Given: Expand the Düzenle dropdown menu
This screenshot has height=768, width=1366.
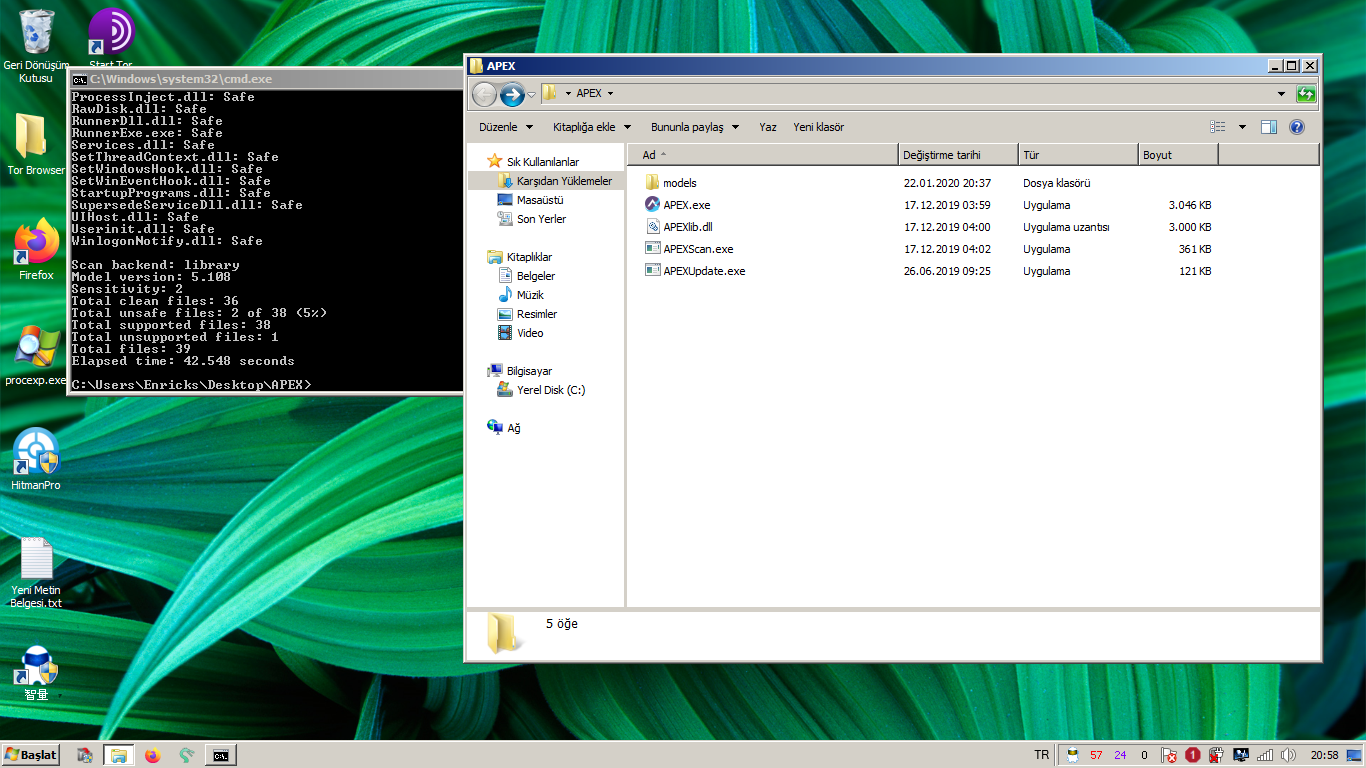Looking at the screenshot, I should click(504, 127).
